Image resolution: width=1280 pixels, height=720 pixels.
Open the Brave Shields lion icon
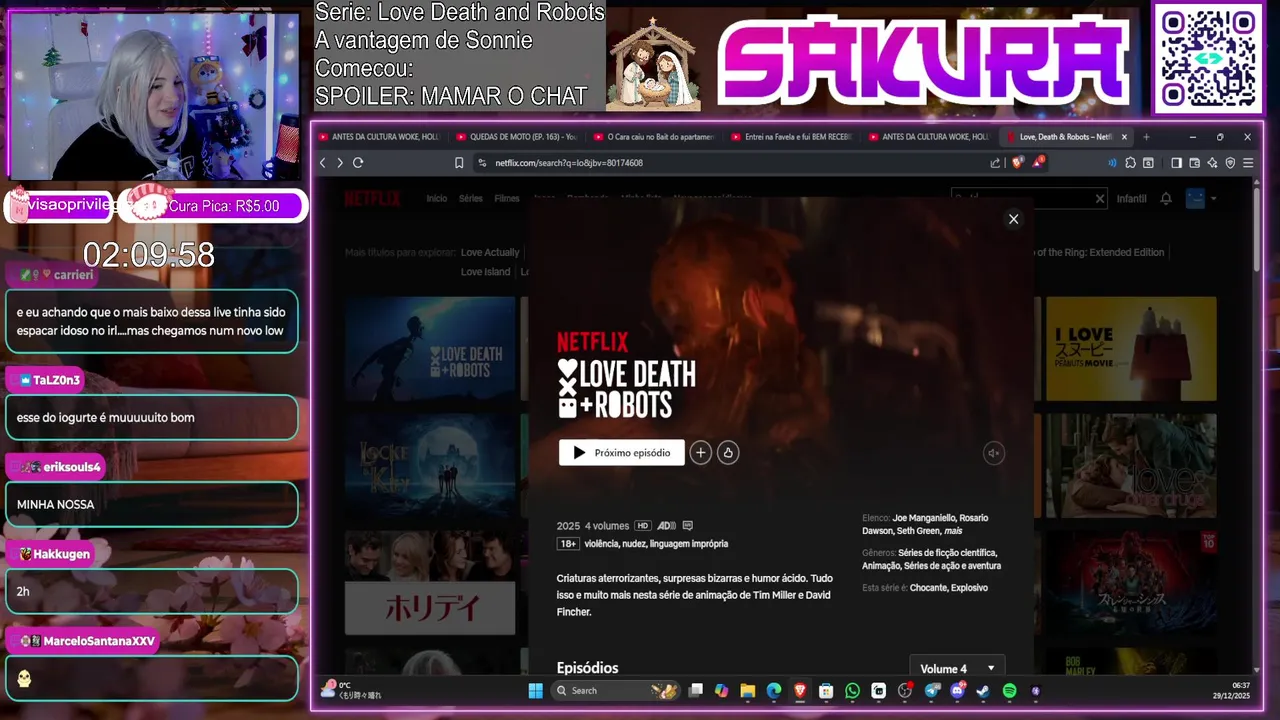[x=1017, y=162]
